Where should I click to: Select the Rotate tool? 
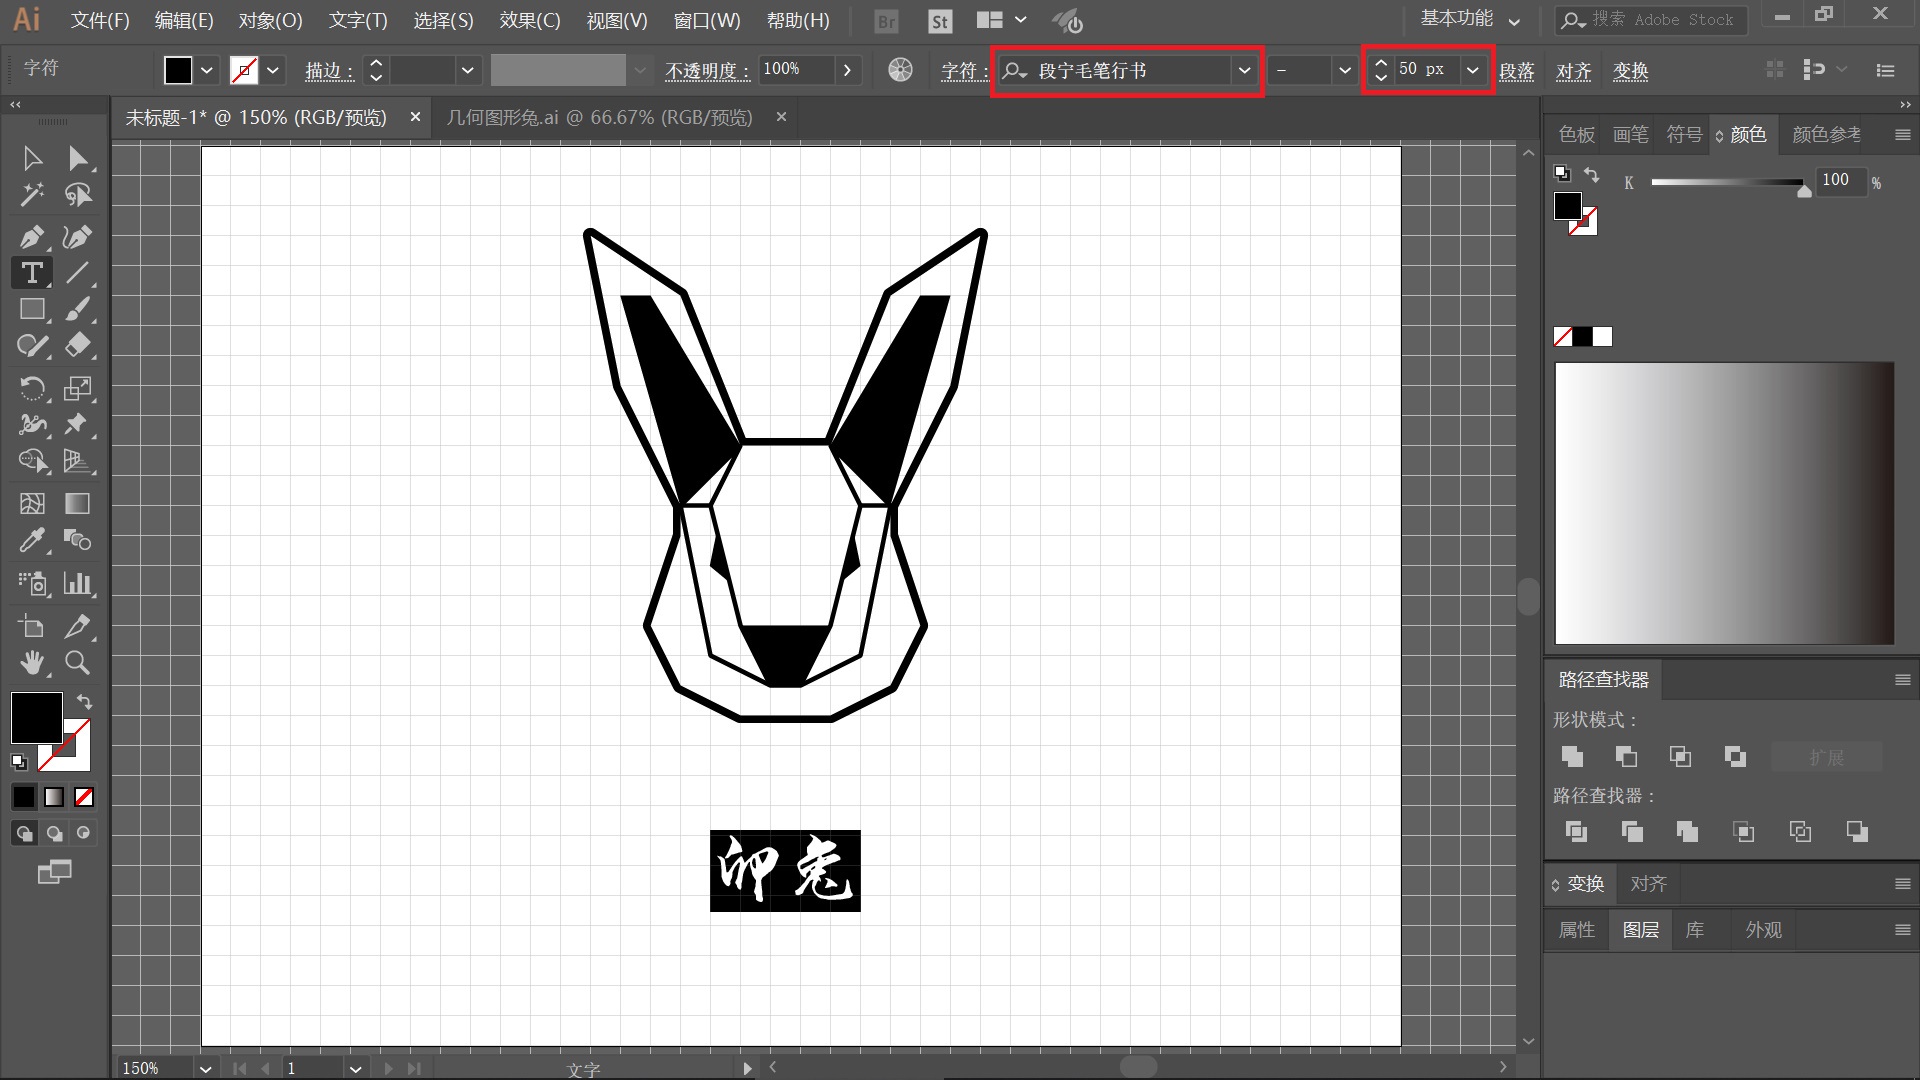31,388
